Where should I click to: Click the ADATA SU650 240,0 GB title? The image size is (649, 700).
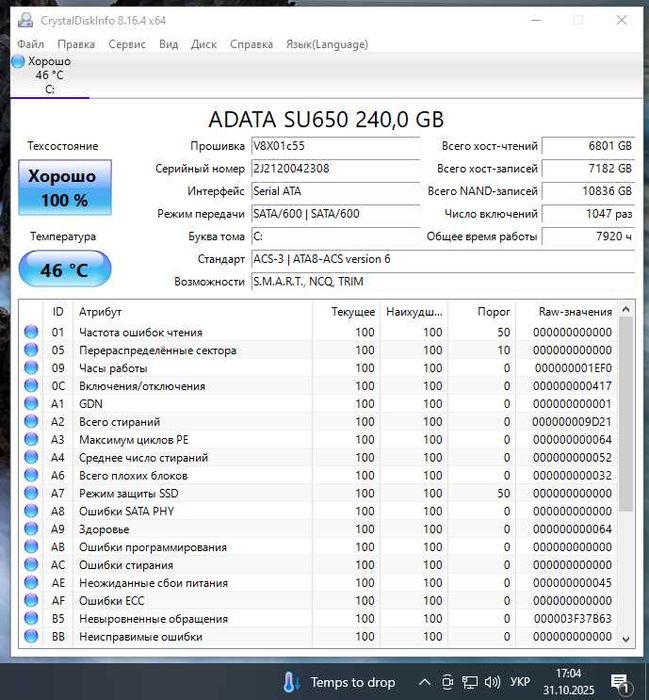click(326, 119)
